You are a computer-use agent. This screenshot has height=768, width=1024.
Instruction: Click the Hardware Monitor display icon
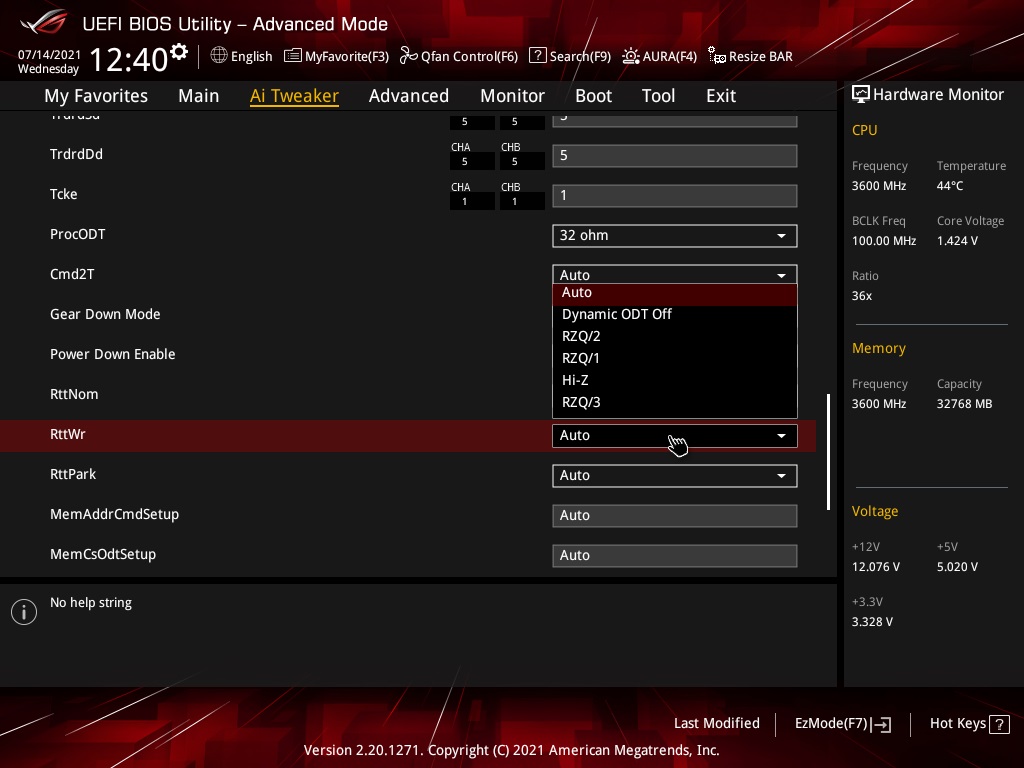tap(861, 95)
